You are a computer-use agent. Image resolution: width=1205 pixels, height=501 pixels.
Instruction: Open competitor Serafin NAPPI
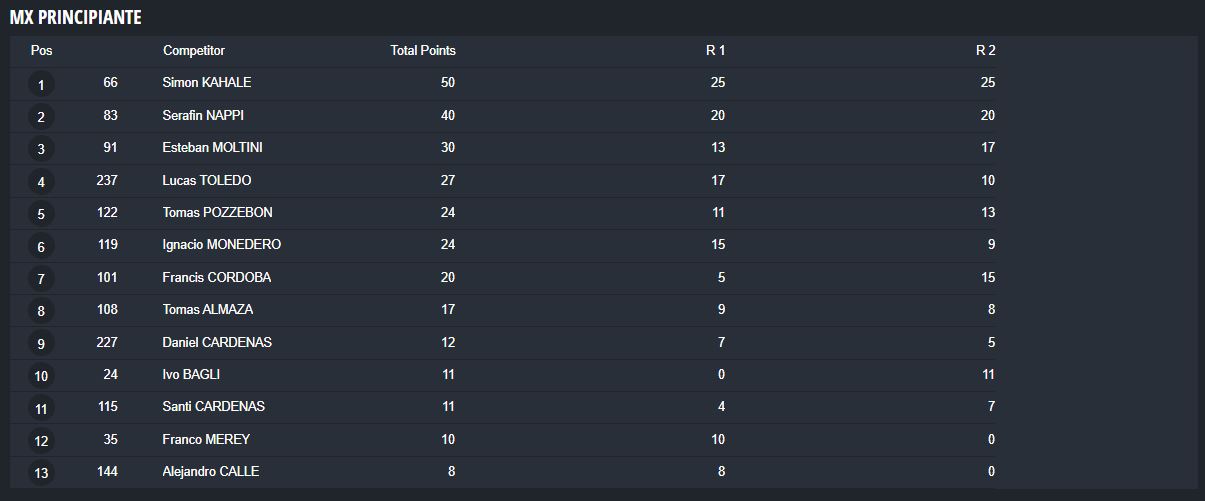click(203, 116)
